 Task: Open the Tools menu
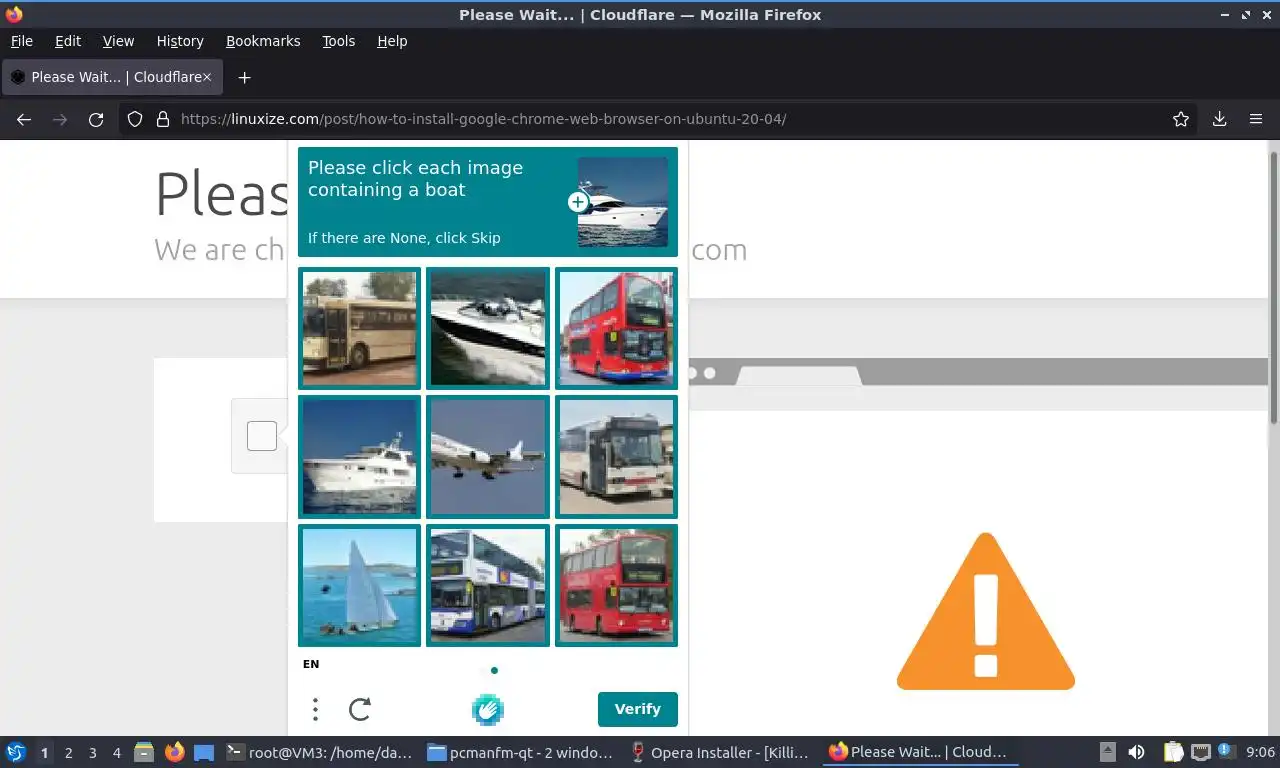point(338,41)
